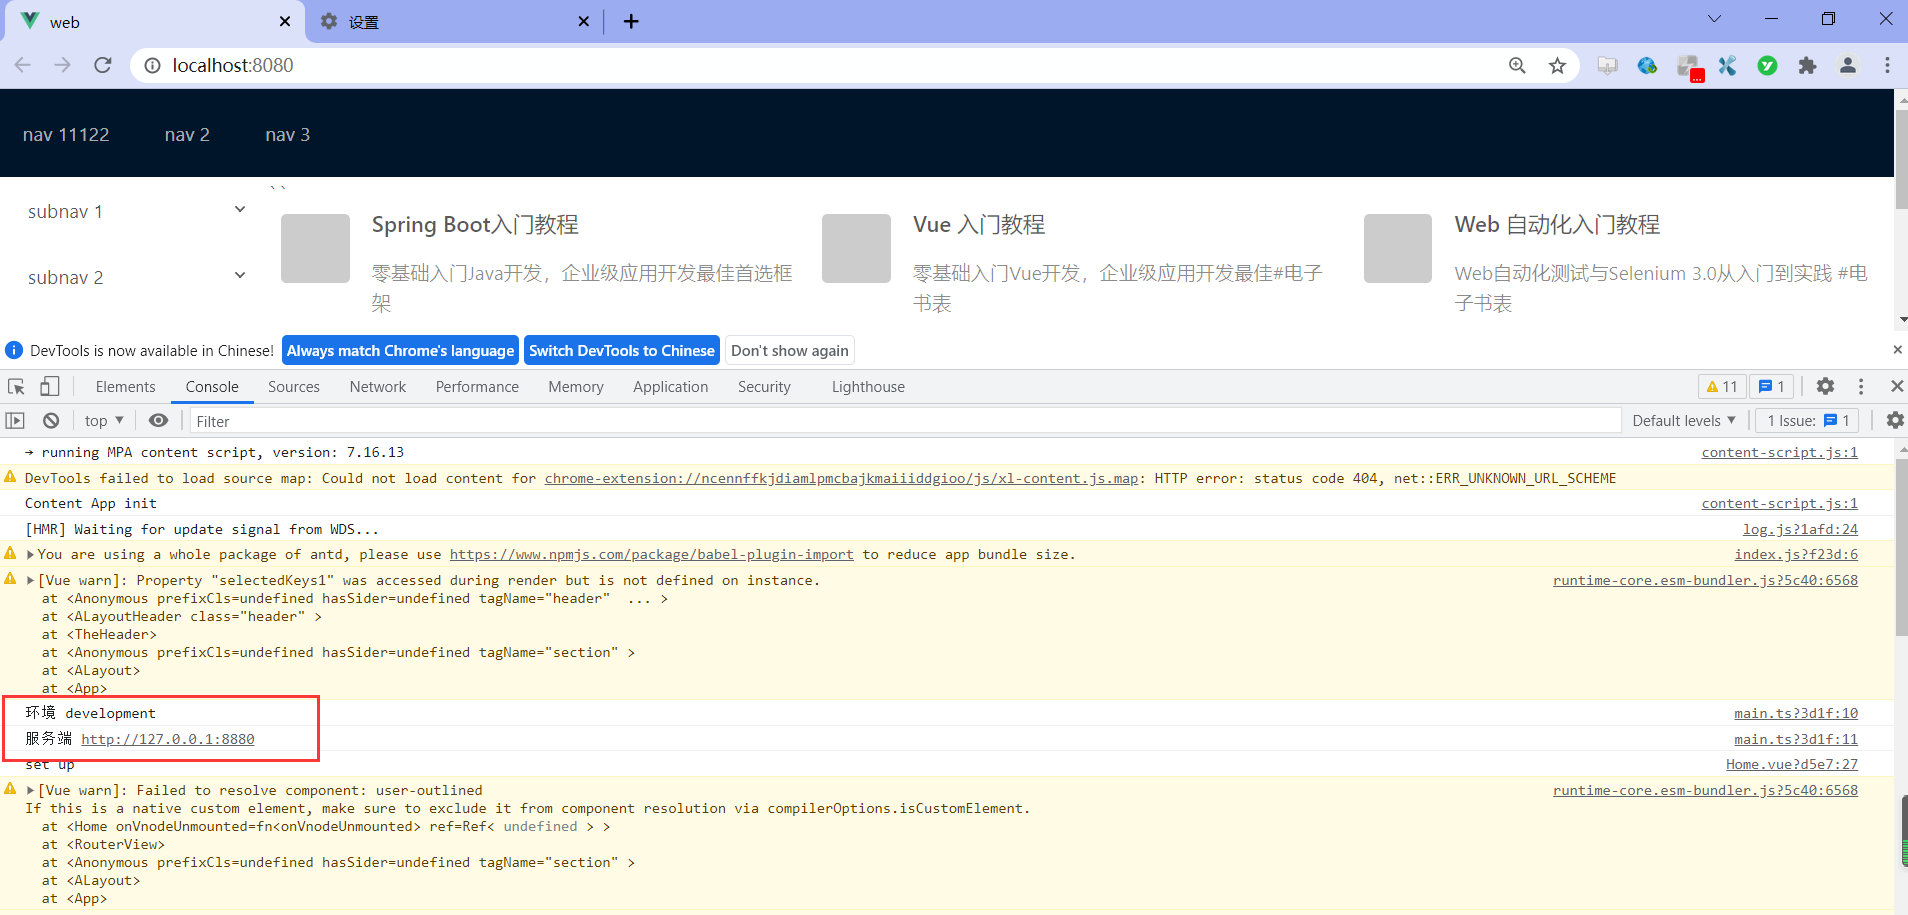Open site information icon in address bar
The width and height of the screenshot is (1908, 915).
click(152, 65)
